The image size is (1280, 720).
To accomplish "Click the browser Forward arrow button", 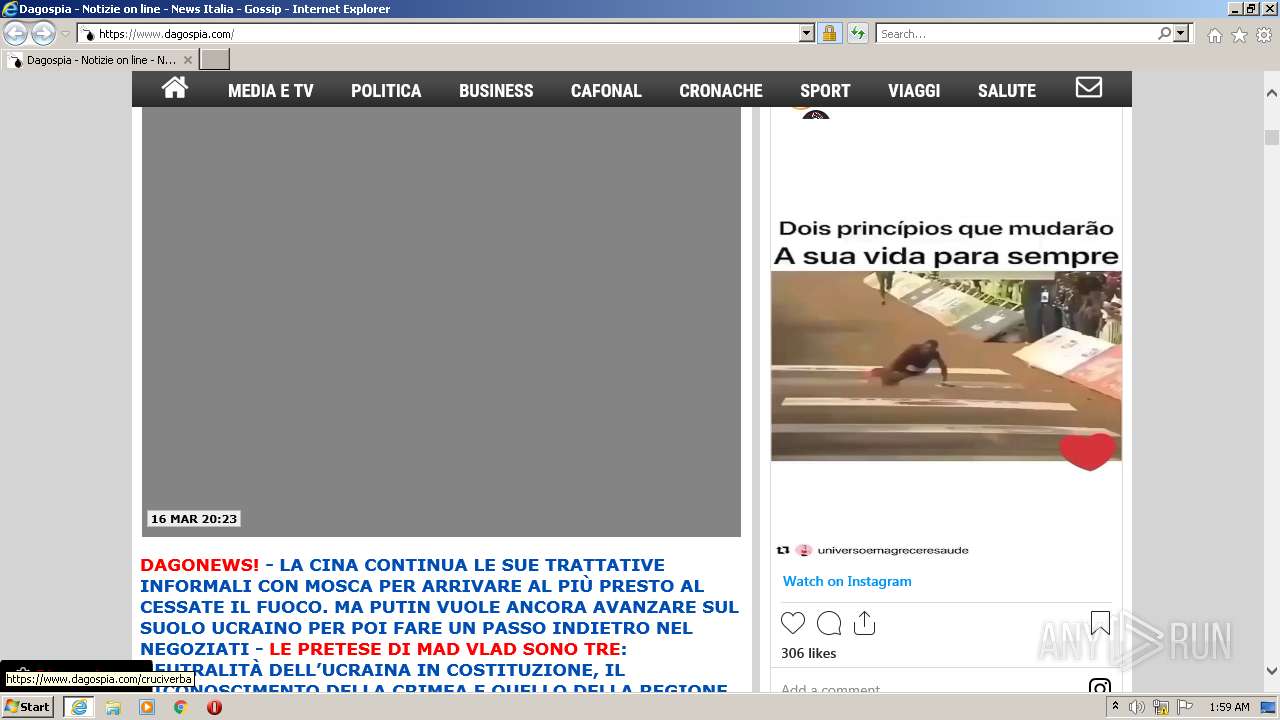I will [43, 34].
